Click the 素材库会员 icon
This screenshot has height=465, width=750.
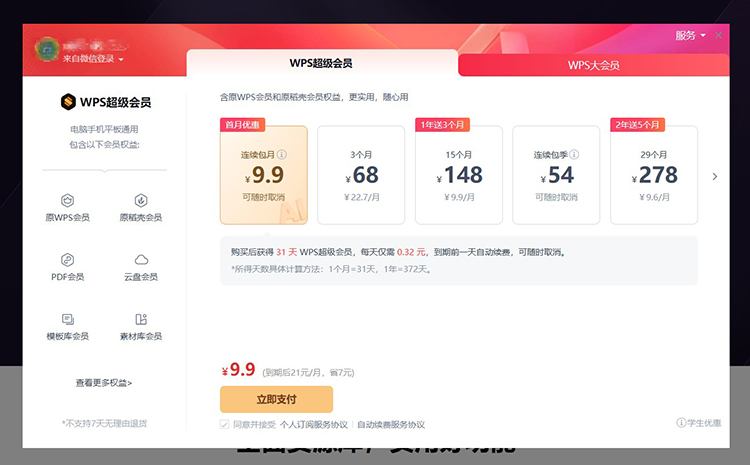tap(141, 319)
